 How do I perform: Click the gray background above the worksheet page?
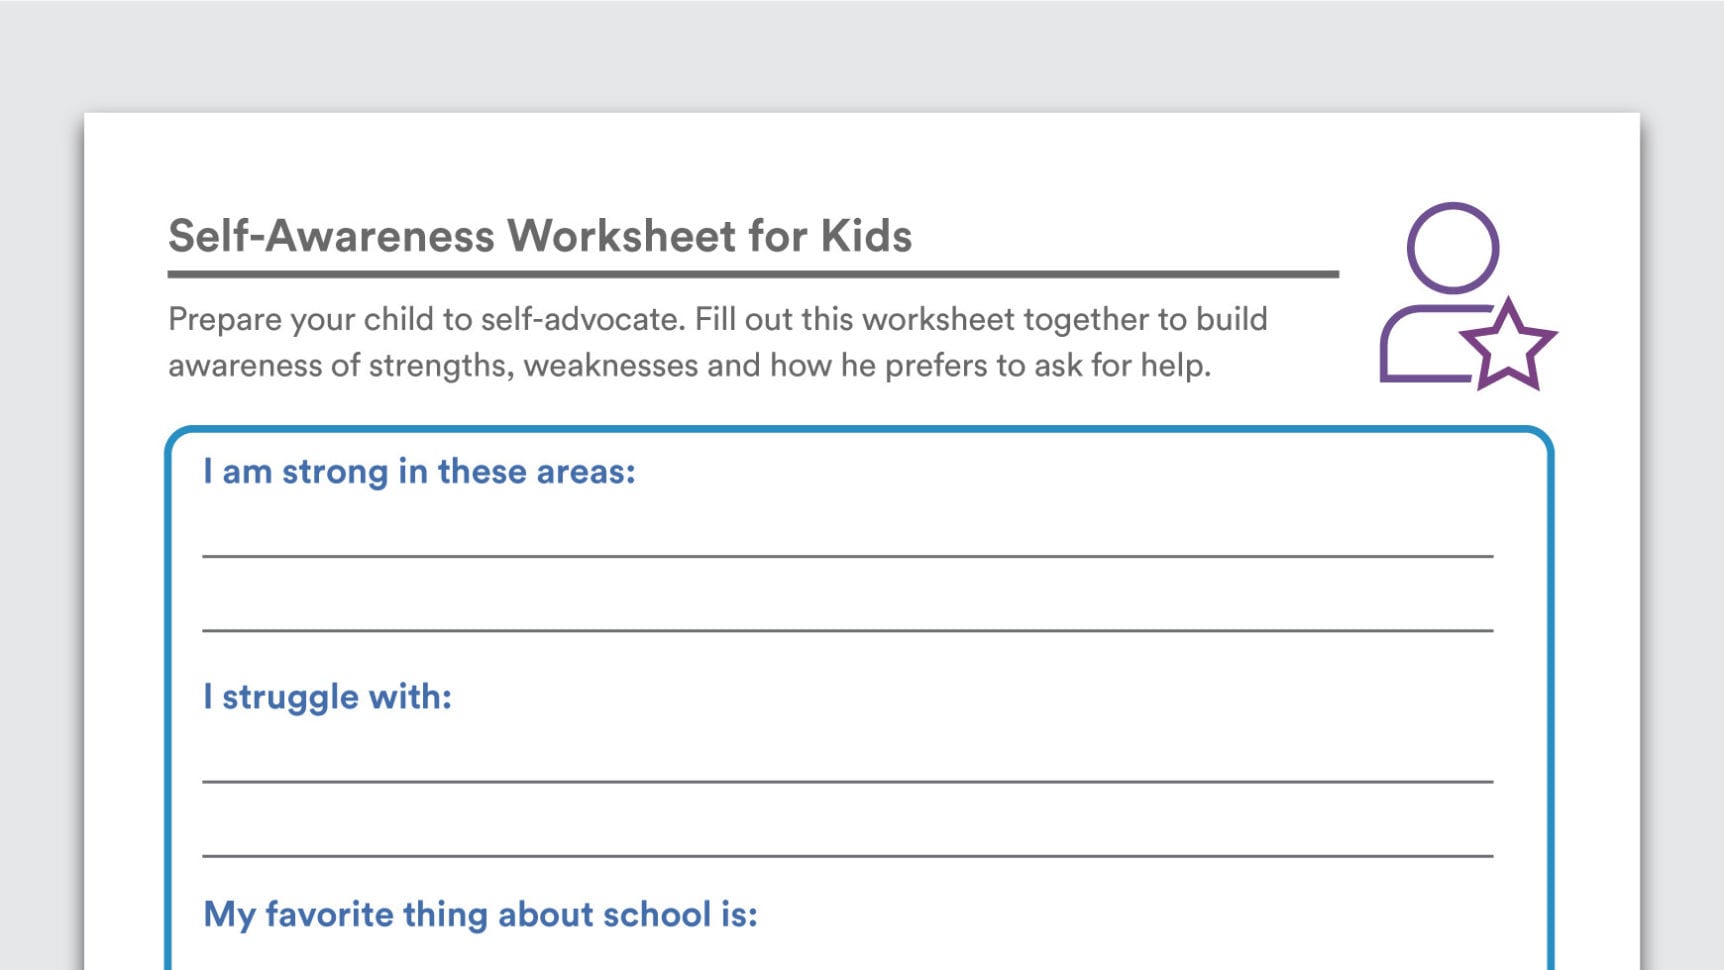(860, 55)
